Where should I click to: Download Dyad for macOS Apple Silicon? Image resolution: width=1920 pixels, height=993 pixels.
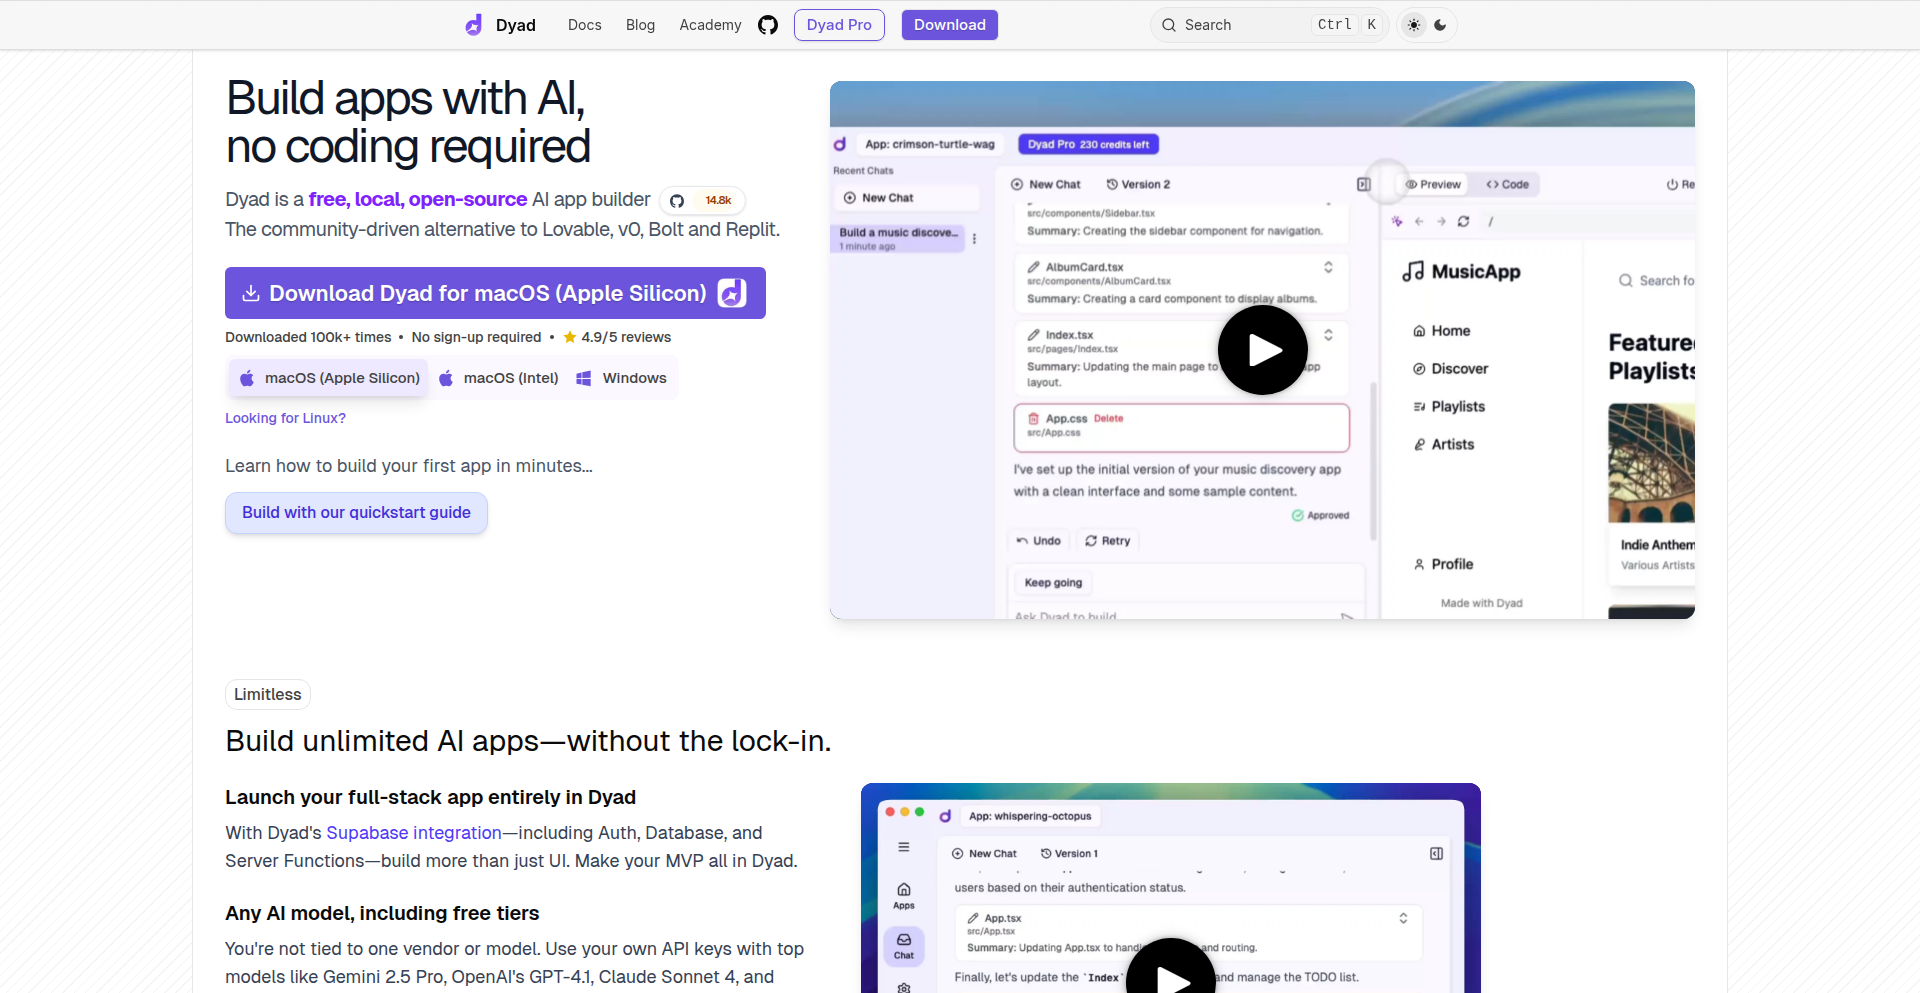(x=495, y=293)
